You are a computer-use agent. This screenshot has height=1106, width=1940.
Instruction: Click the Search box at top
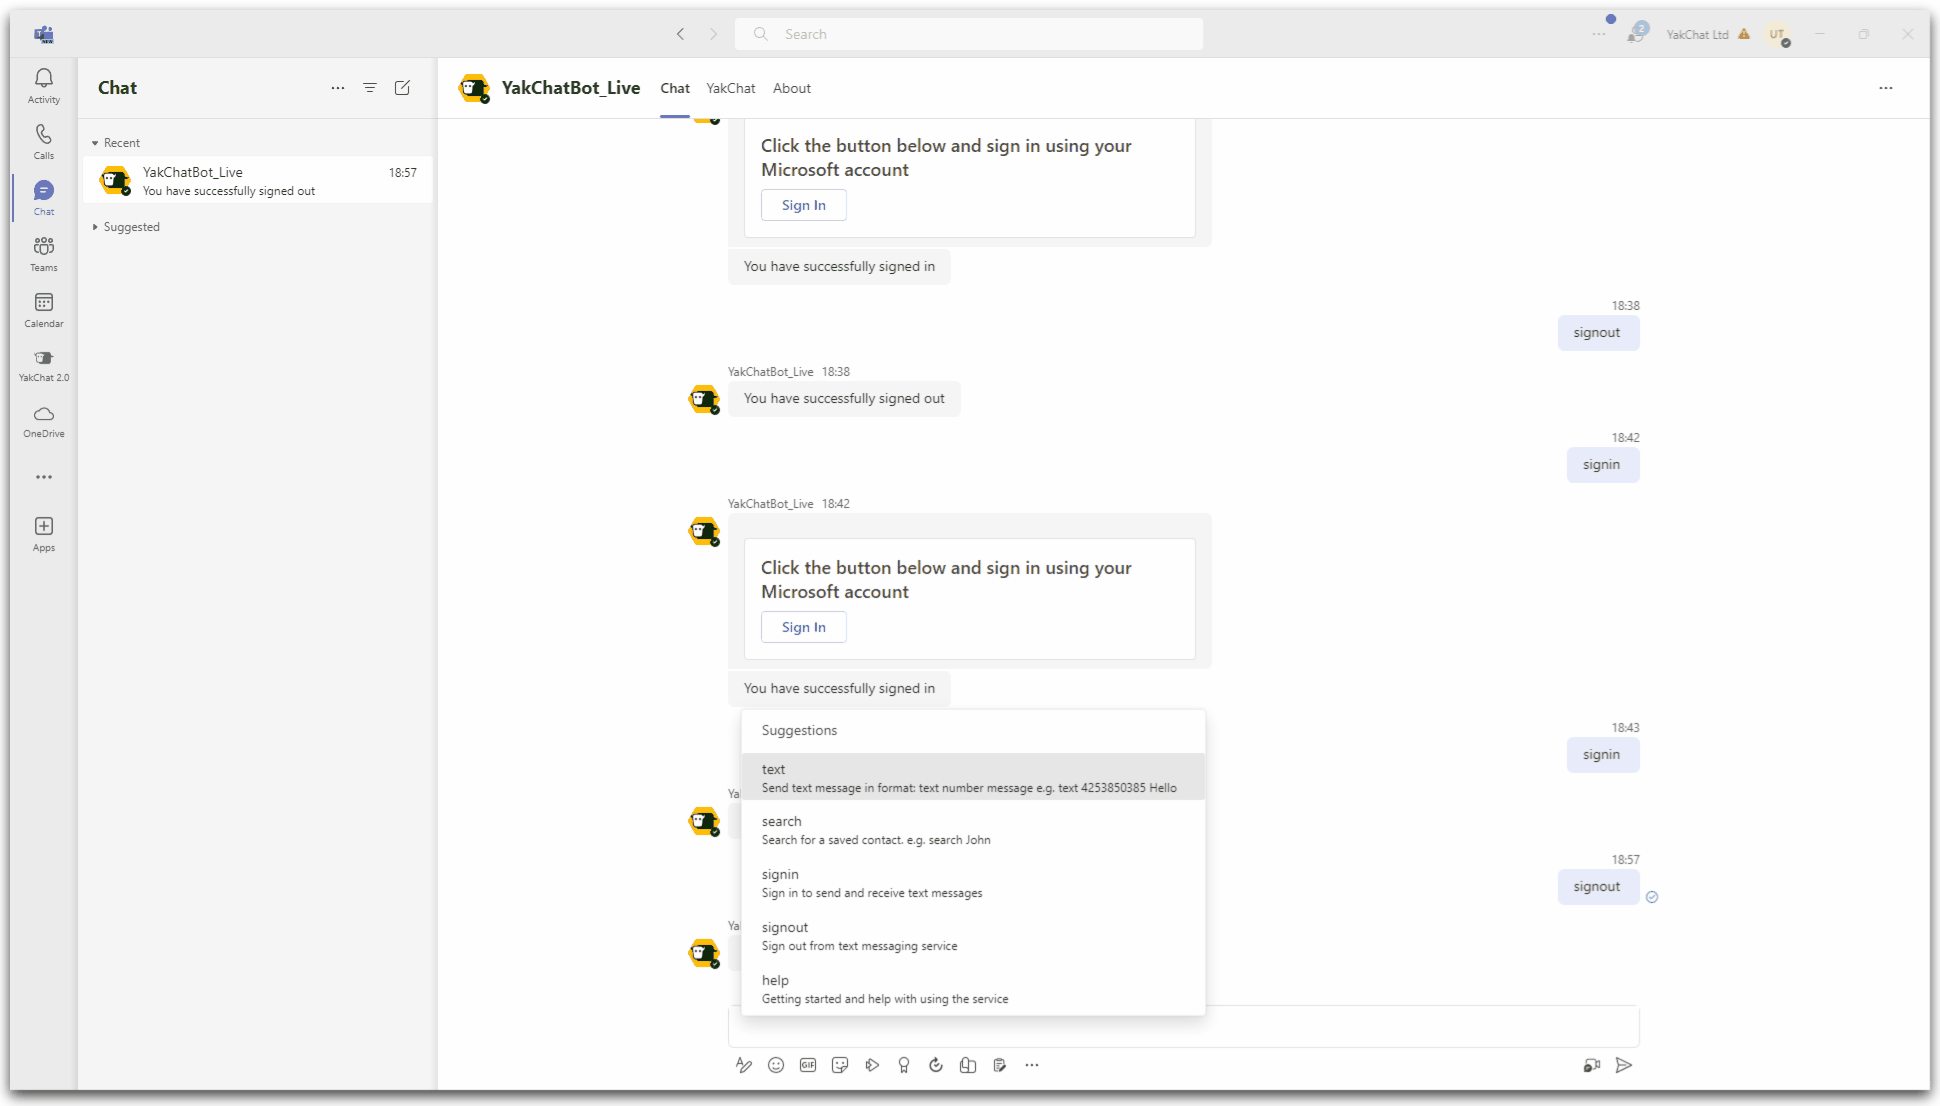click(x=969, y=34)
